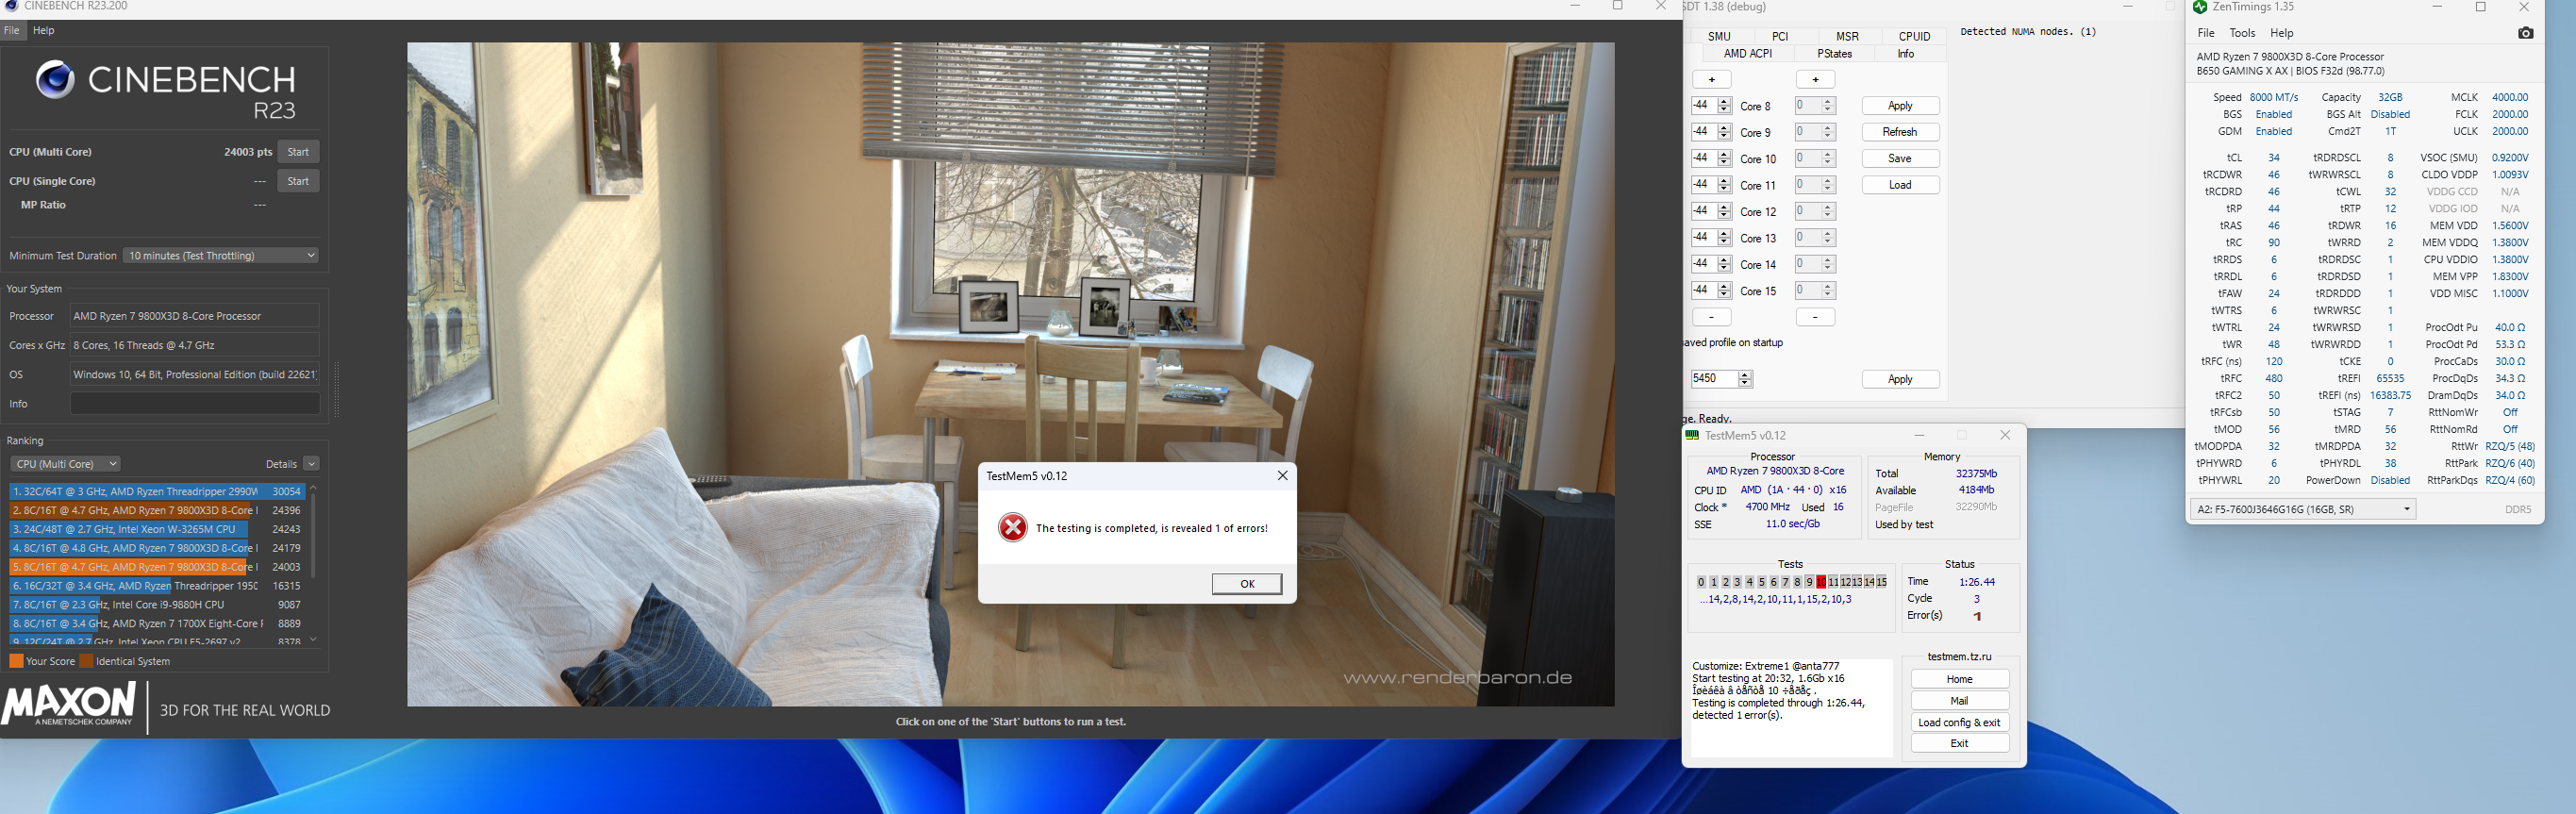Adjust the Core 9 -44 offset stepper

coord(1724,132)
